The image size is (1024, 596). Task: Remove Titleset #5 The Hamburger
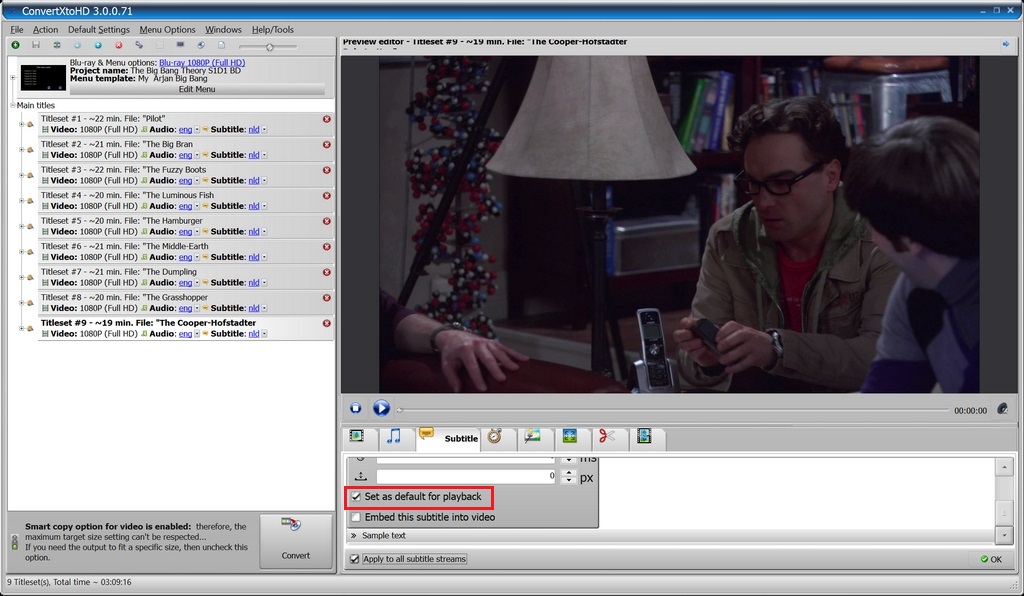[x=327, y=221]
